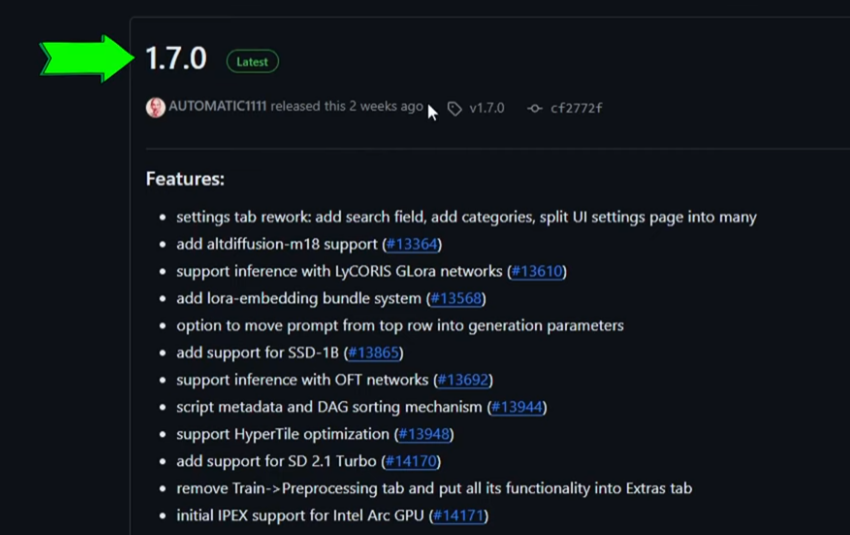Image resolution: width=850 pixels, height=535 pixels.
Task: Click the commit icon beside cf2772f
Action: (x=535, y=109)
